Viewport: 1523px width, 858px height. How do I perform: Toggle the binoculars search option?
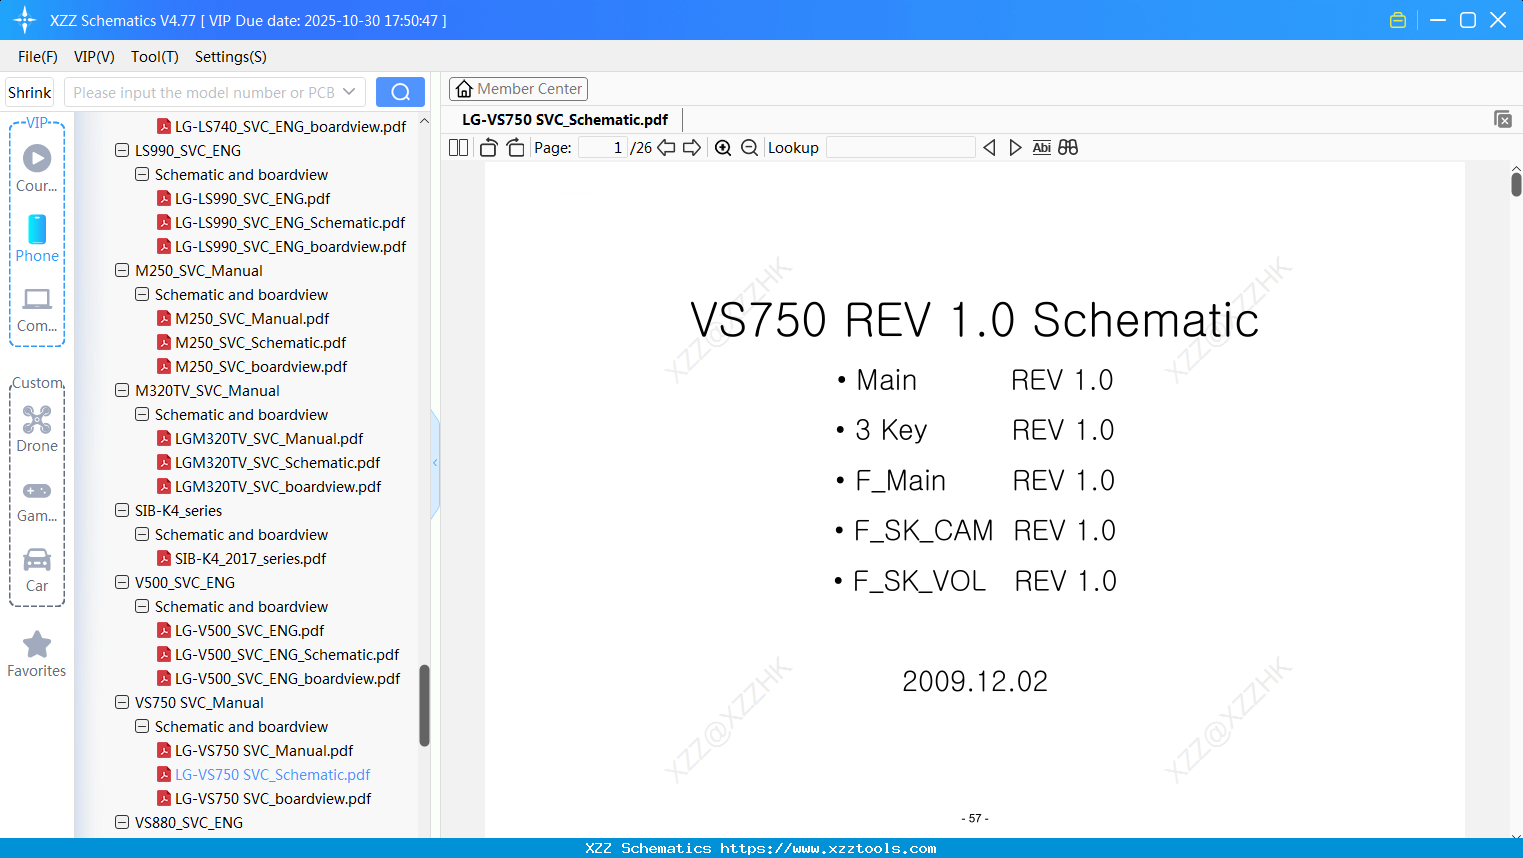[1068, 147]
